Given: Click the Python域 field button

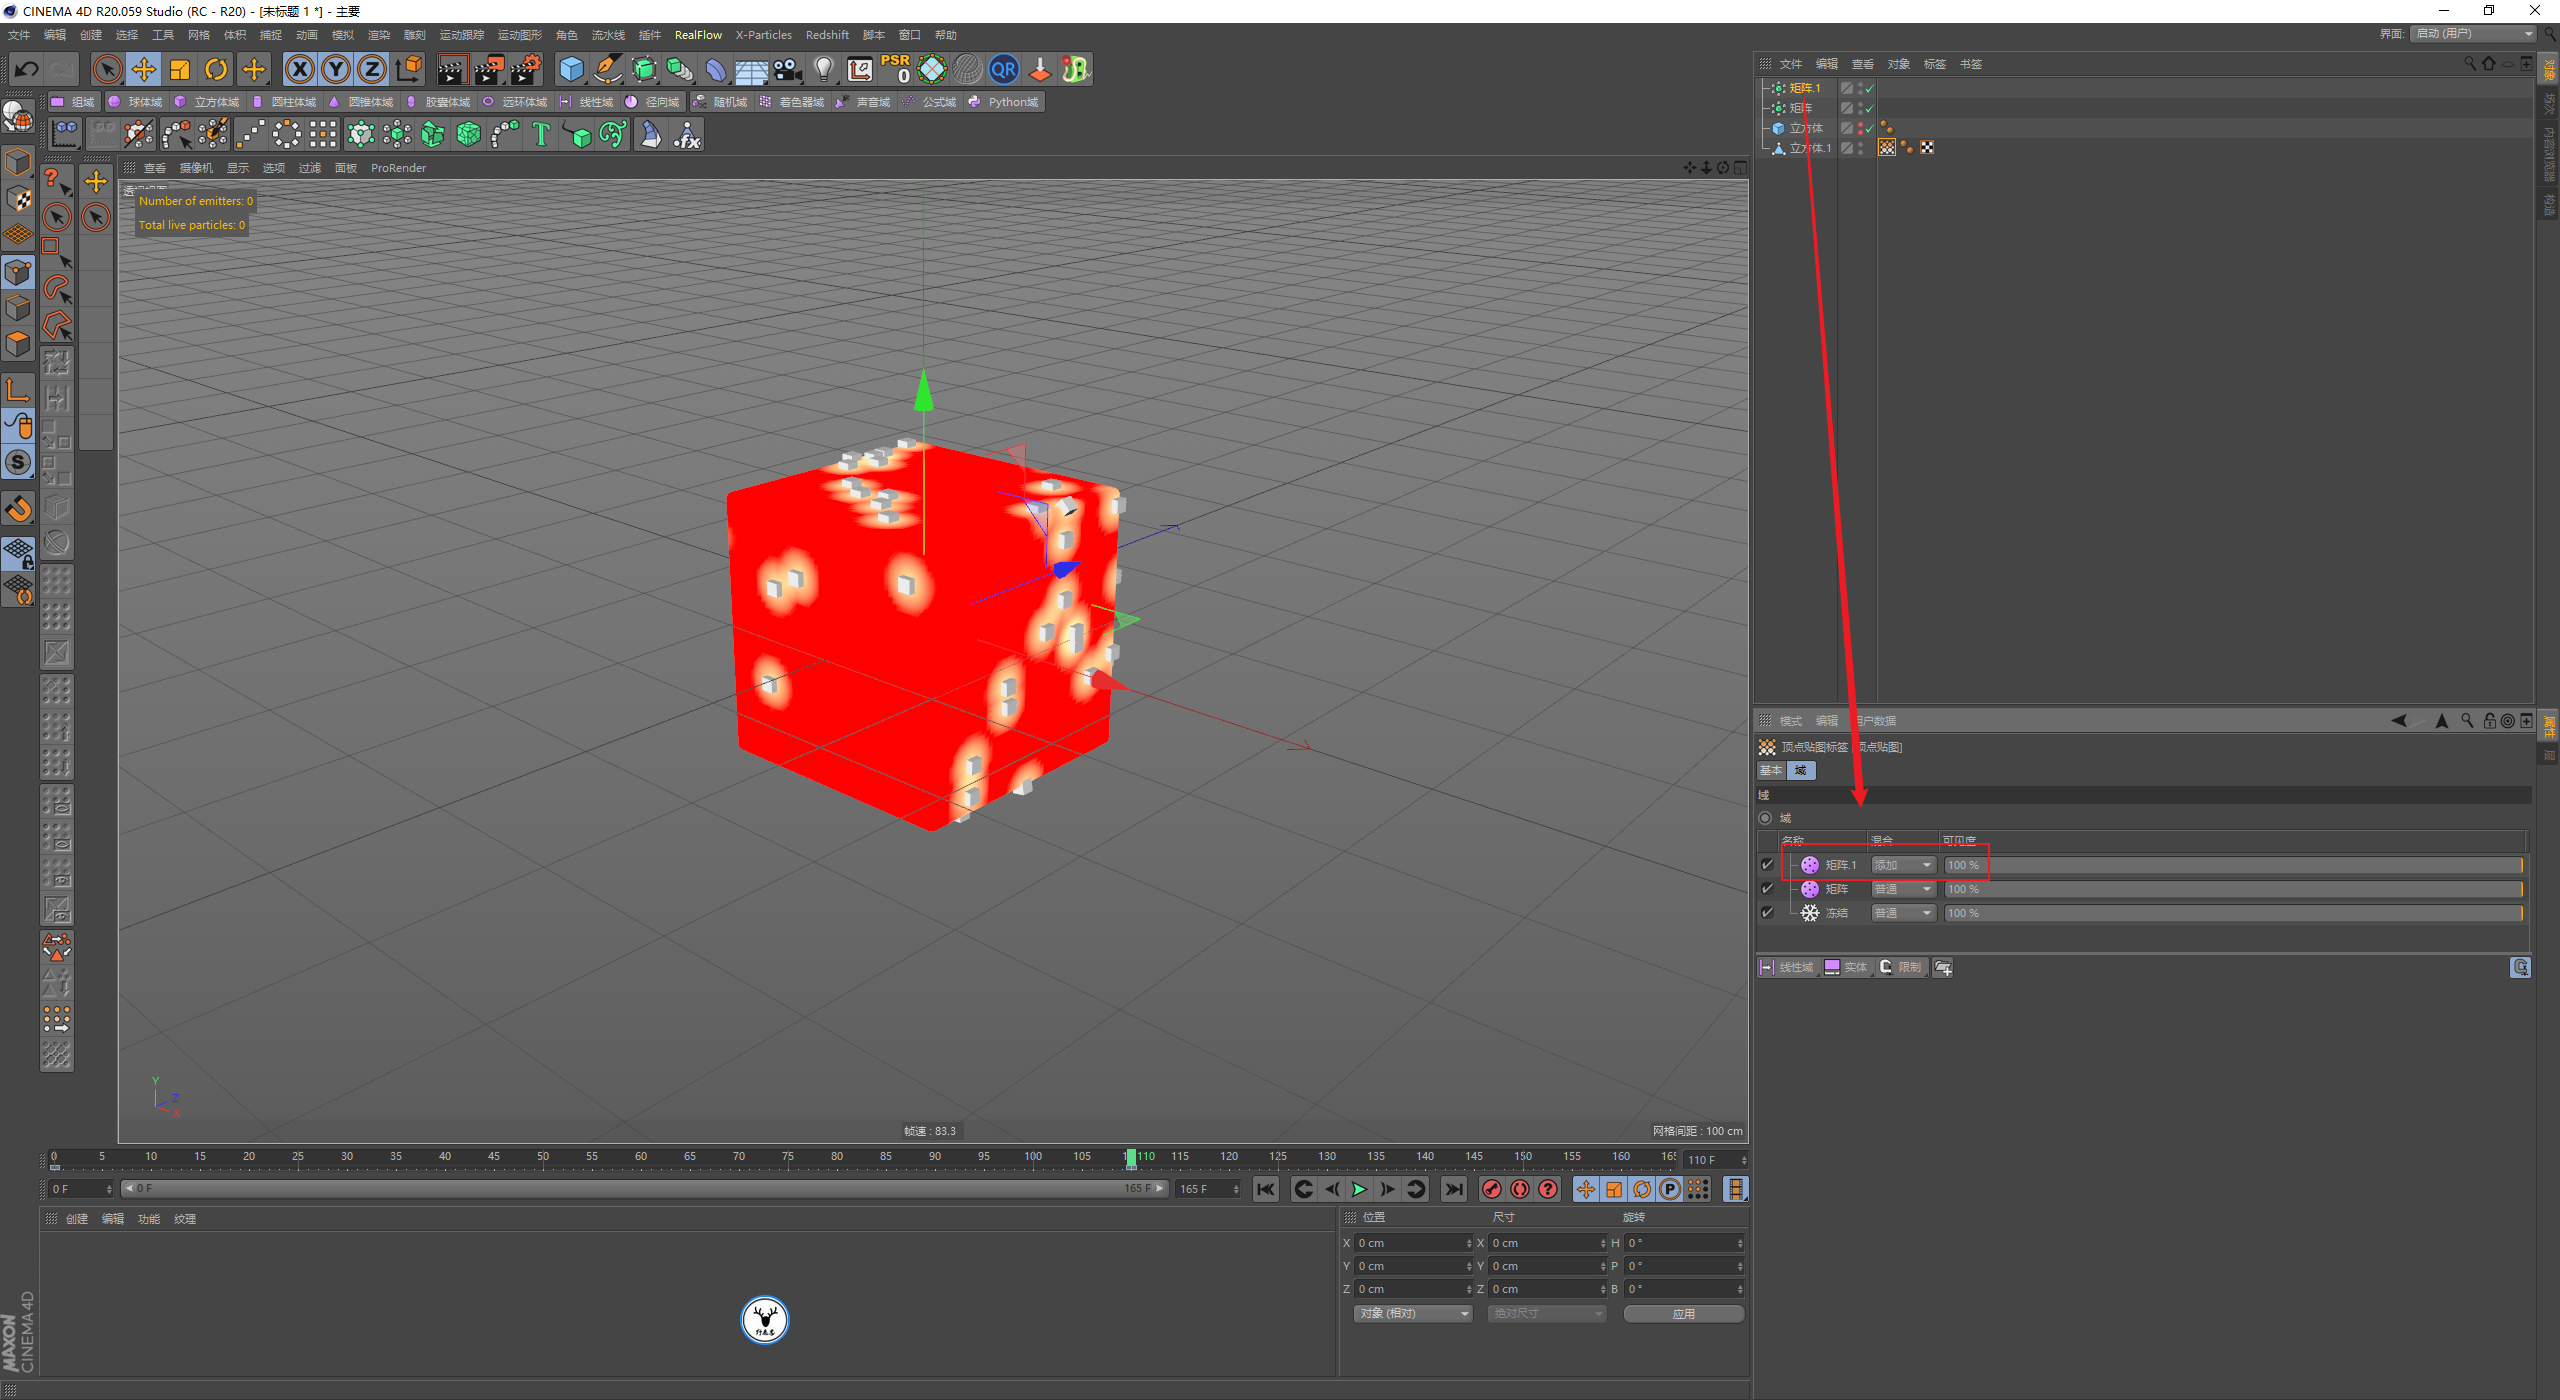Looking at the screenshot, I should pyautogui.click(x=1004, y=102).
